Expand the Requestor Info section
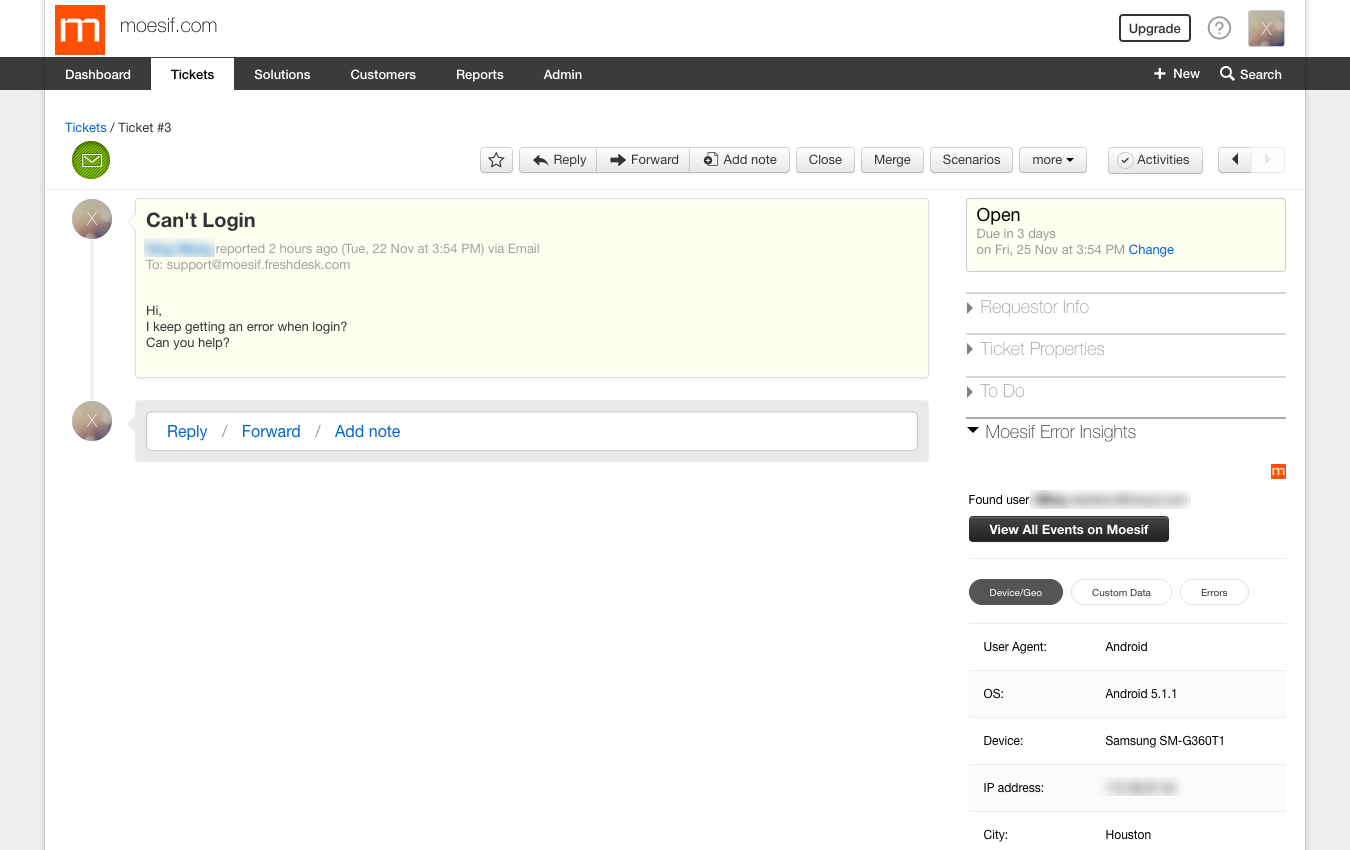Viewport: 1350px width, 850px height. click(x=1035, y=307)
